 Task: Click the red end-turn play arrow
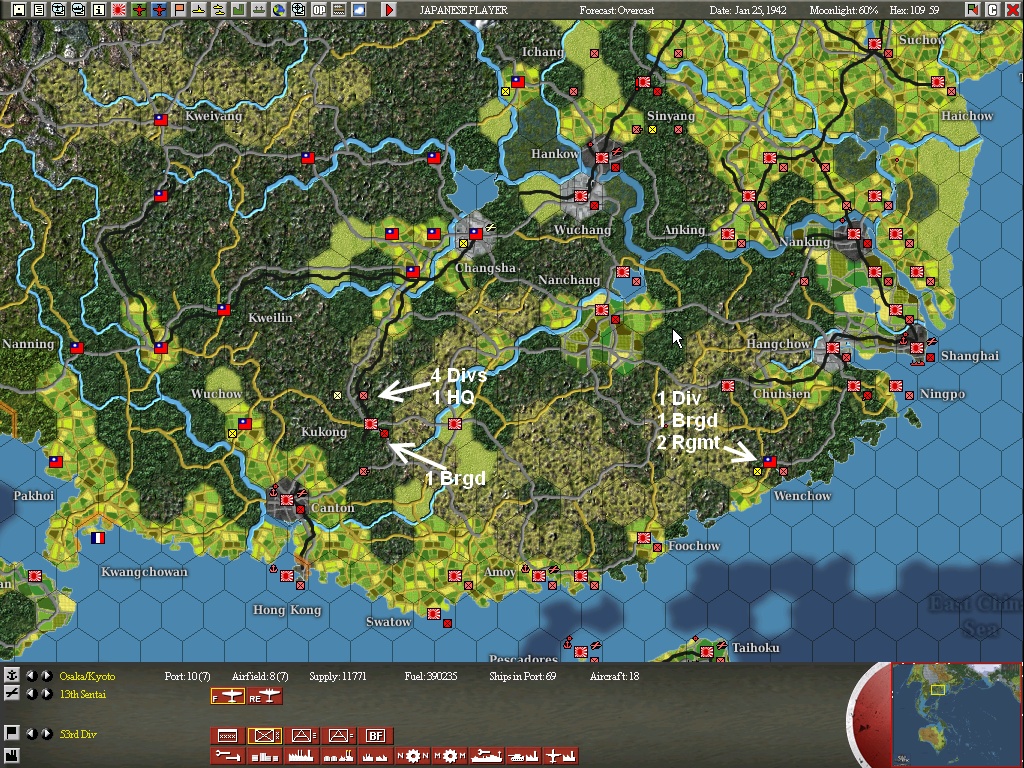pyautogui.click(x=389, y=10)
